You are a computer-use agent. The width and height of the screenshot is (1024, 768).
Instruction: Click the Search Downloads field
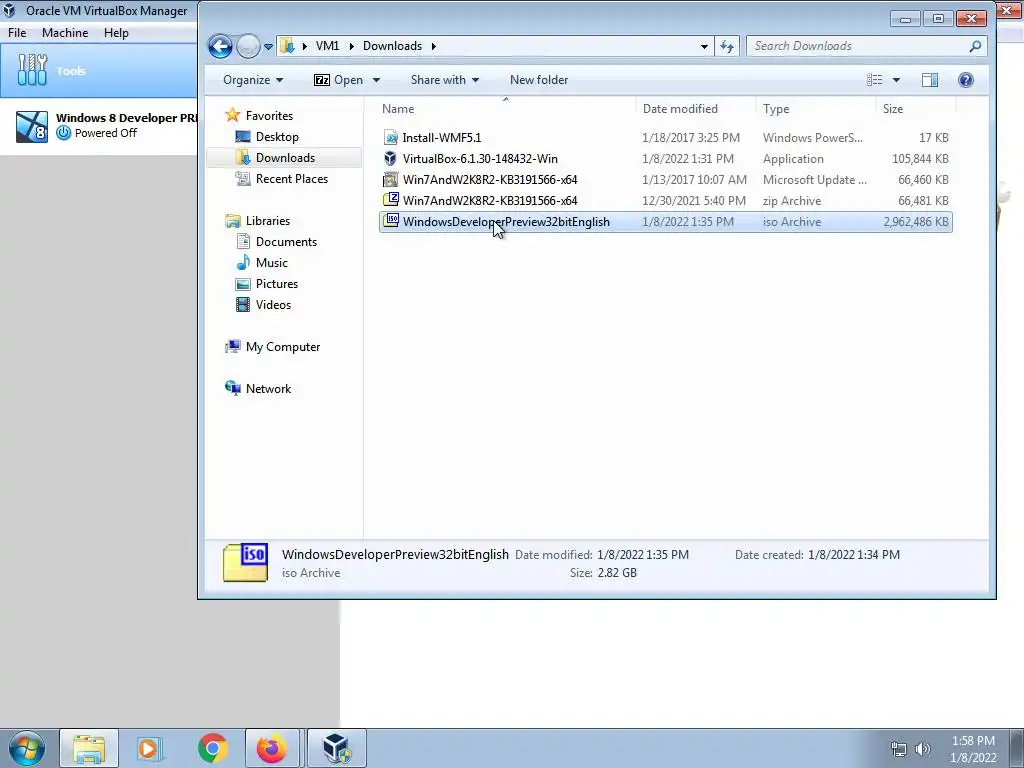866,46
